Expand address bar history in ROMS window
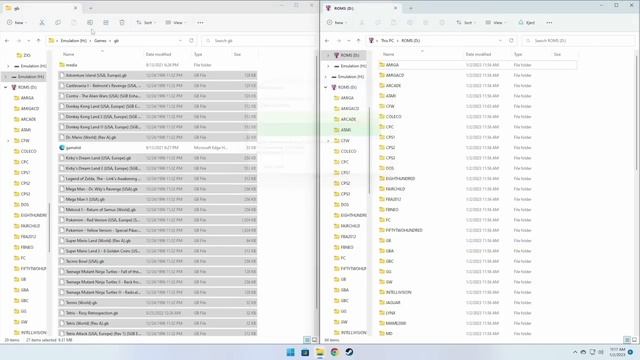 [500, 41]
